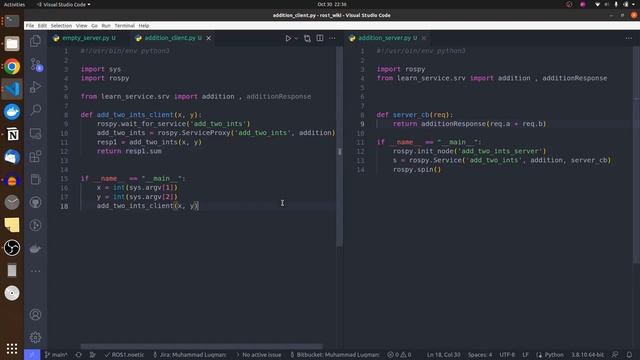
Task: Open the GitHub view in activity bar
Action: 36,202
